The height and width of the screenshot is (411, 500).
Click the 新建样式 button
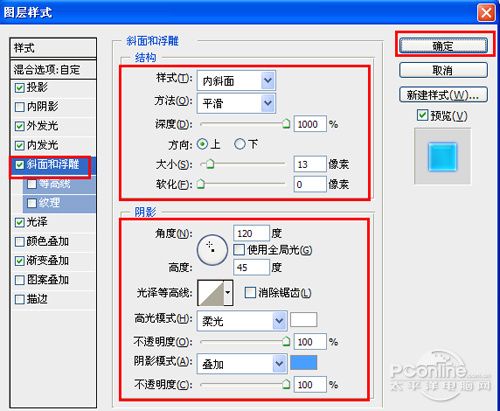click(443, 95)
